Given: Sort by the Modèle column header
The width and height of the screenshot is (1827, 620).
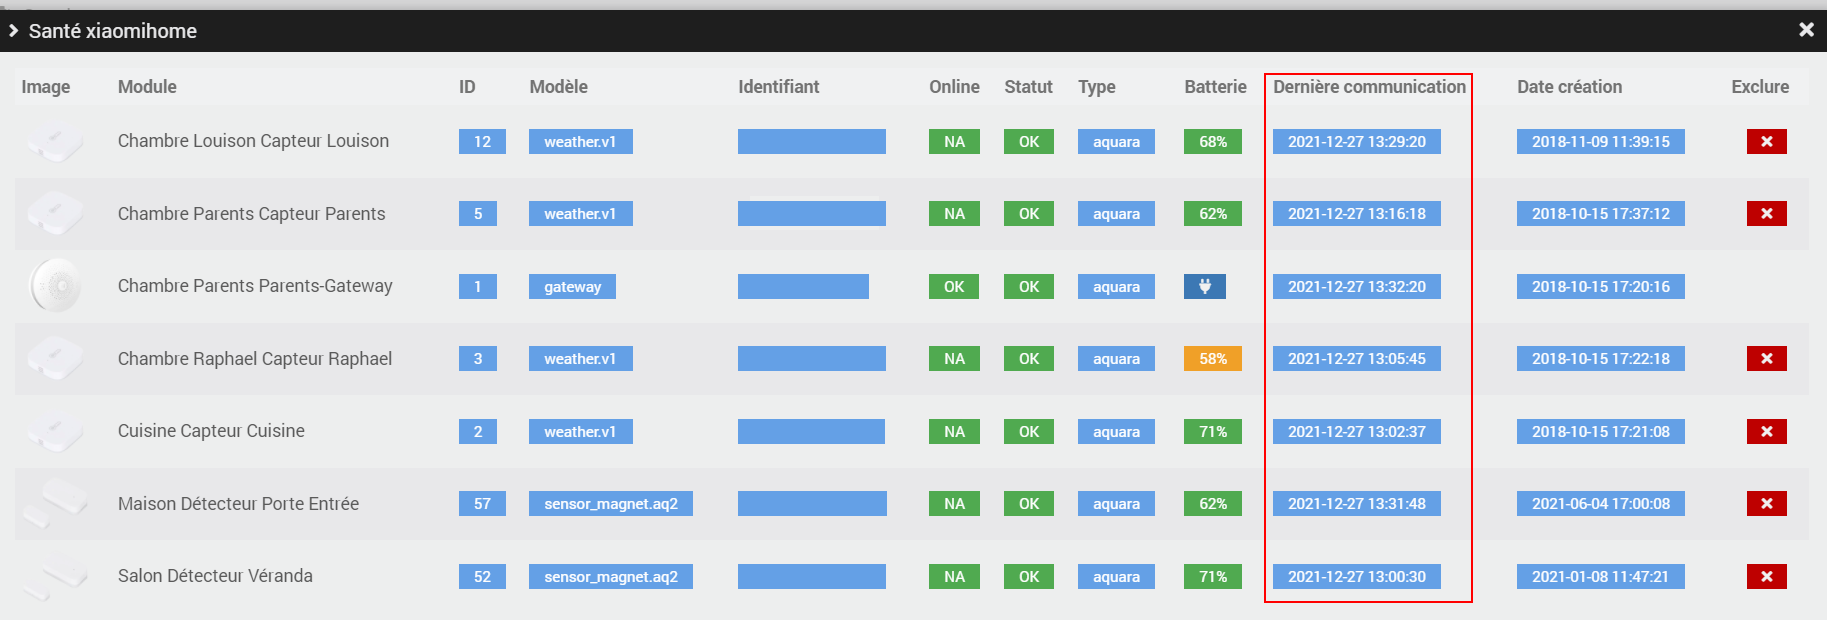Looking at the screenshot, I should (558, 87).
